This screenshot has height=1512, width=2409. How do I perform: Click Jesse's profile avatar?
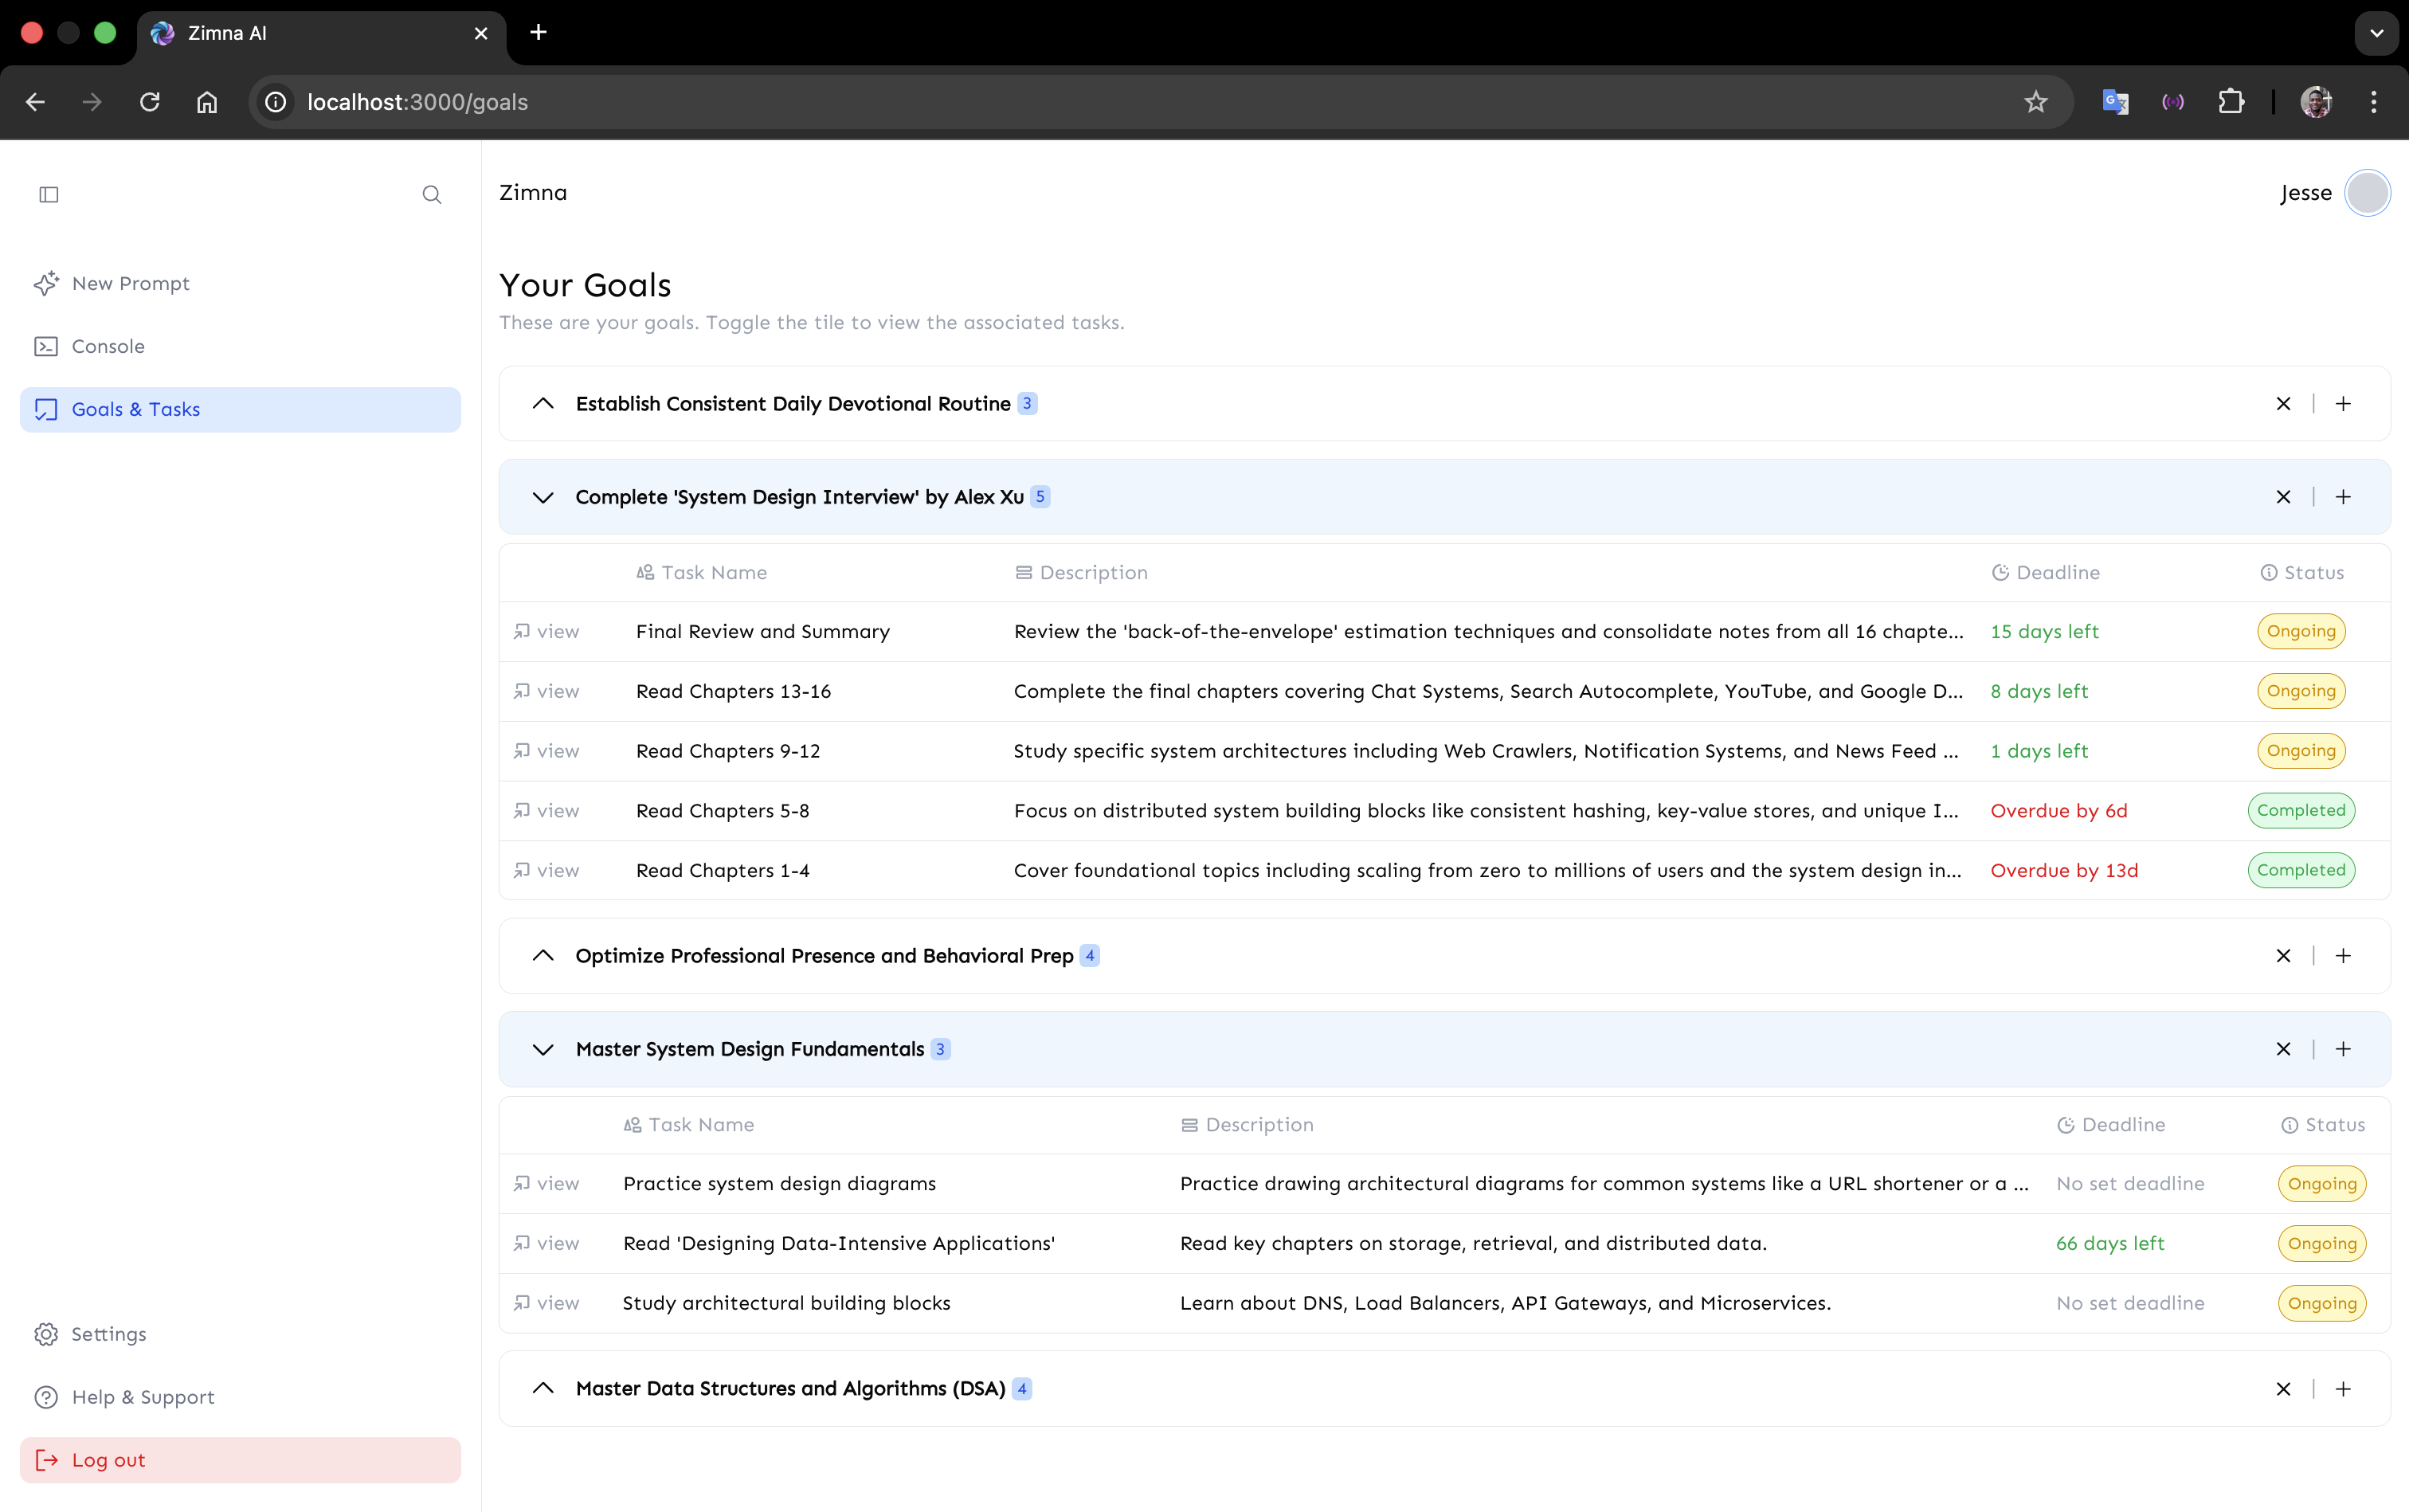[x=2367, y=193]
